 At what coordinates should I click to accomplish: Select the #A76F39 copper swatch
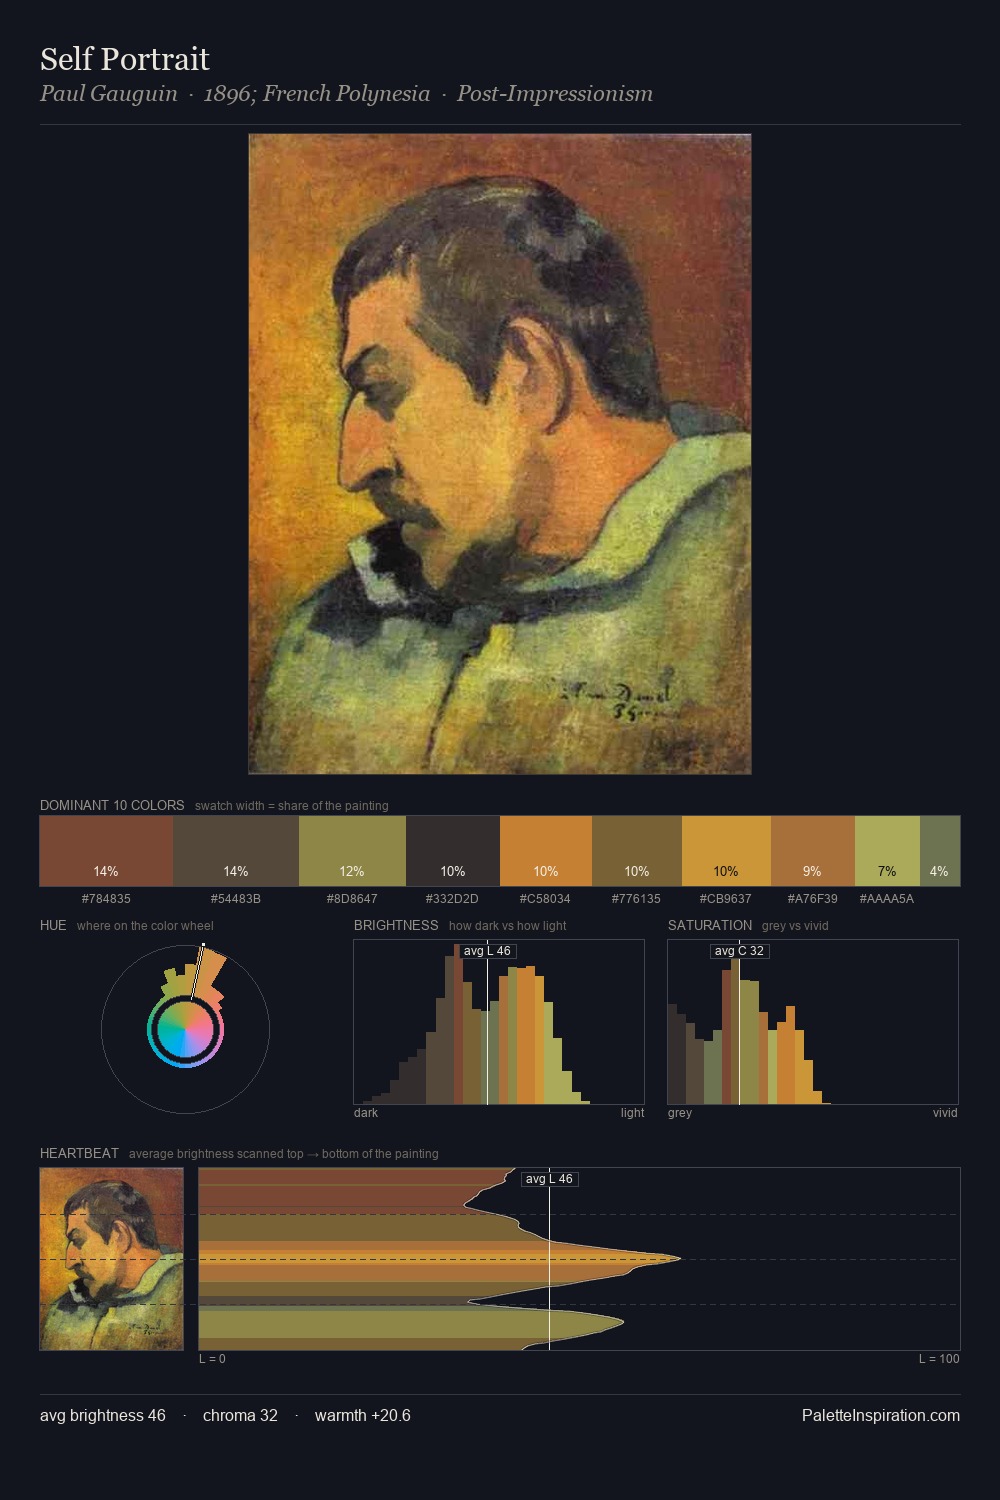(813, 851)
